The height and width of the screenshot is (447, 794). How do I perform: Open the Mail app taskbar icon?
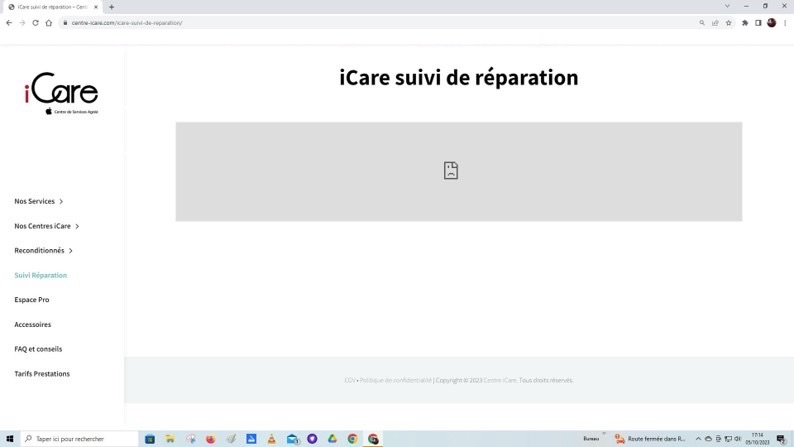tap(292, 439)
